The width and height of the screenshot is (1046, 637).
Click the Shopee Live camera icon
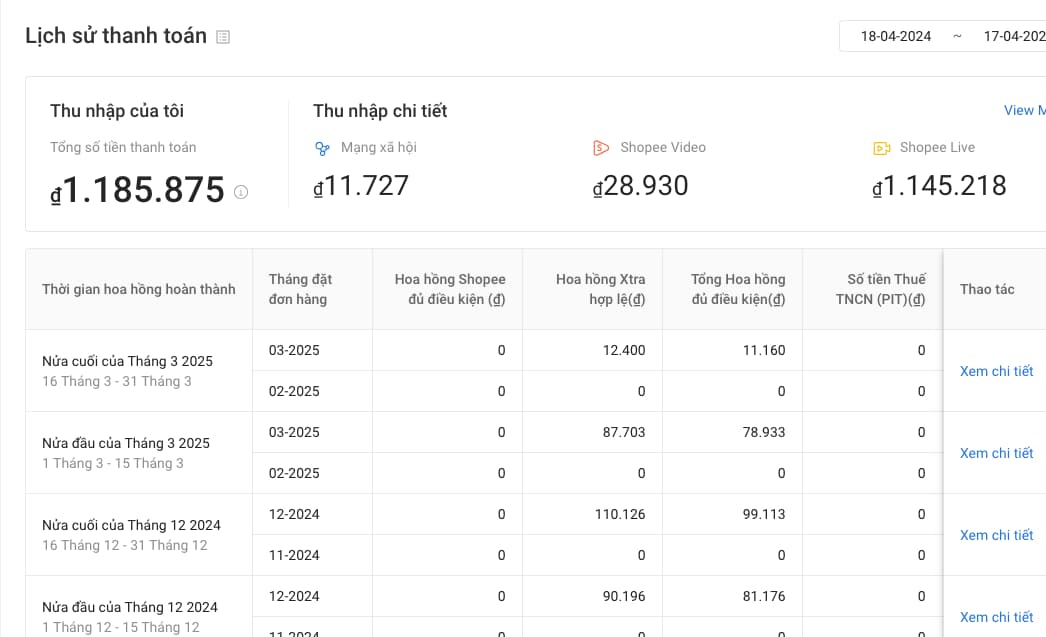pyautogui.click(x=881, y=148)
